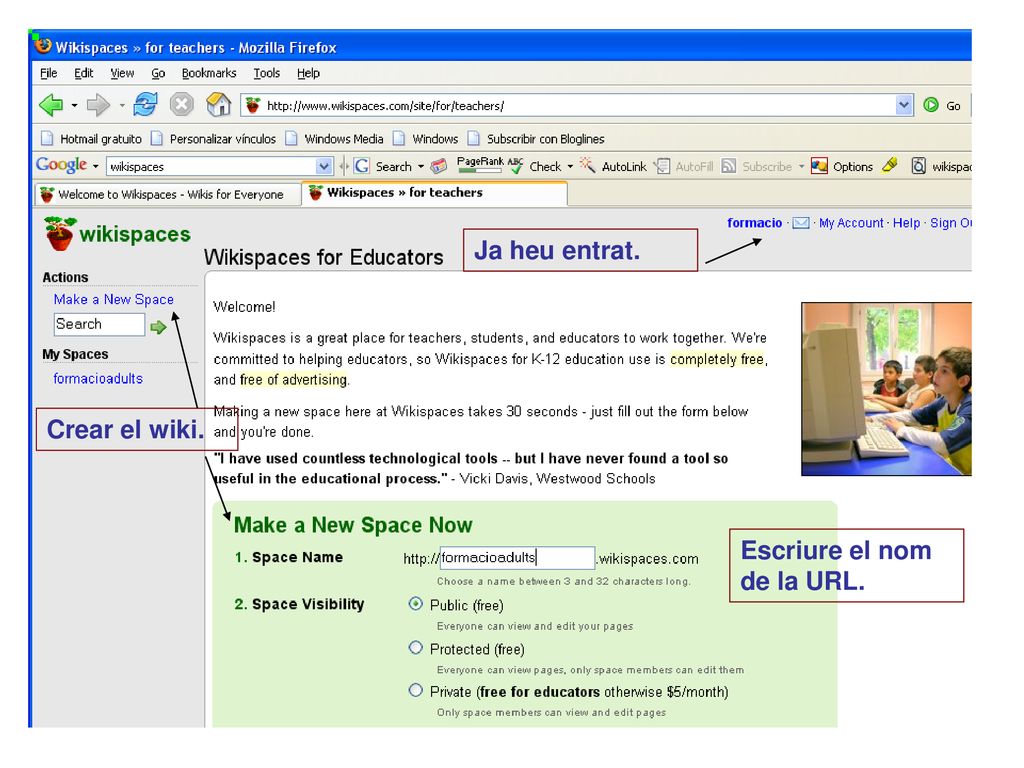Go to the Home page icon
Viewport: 1024px width, 768px height.
click(x=219, y=104)
